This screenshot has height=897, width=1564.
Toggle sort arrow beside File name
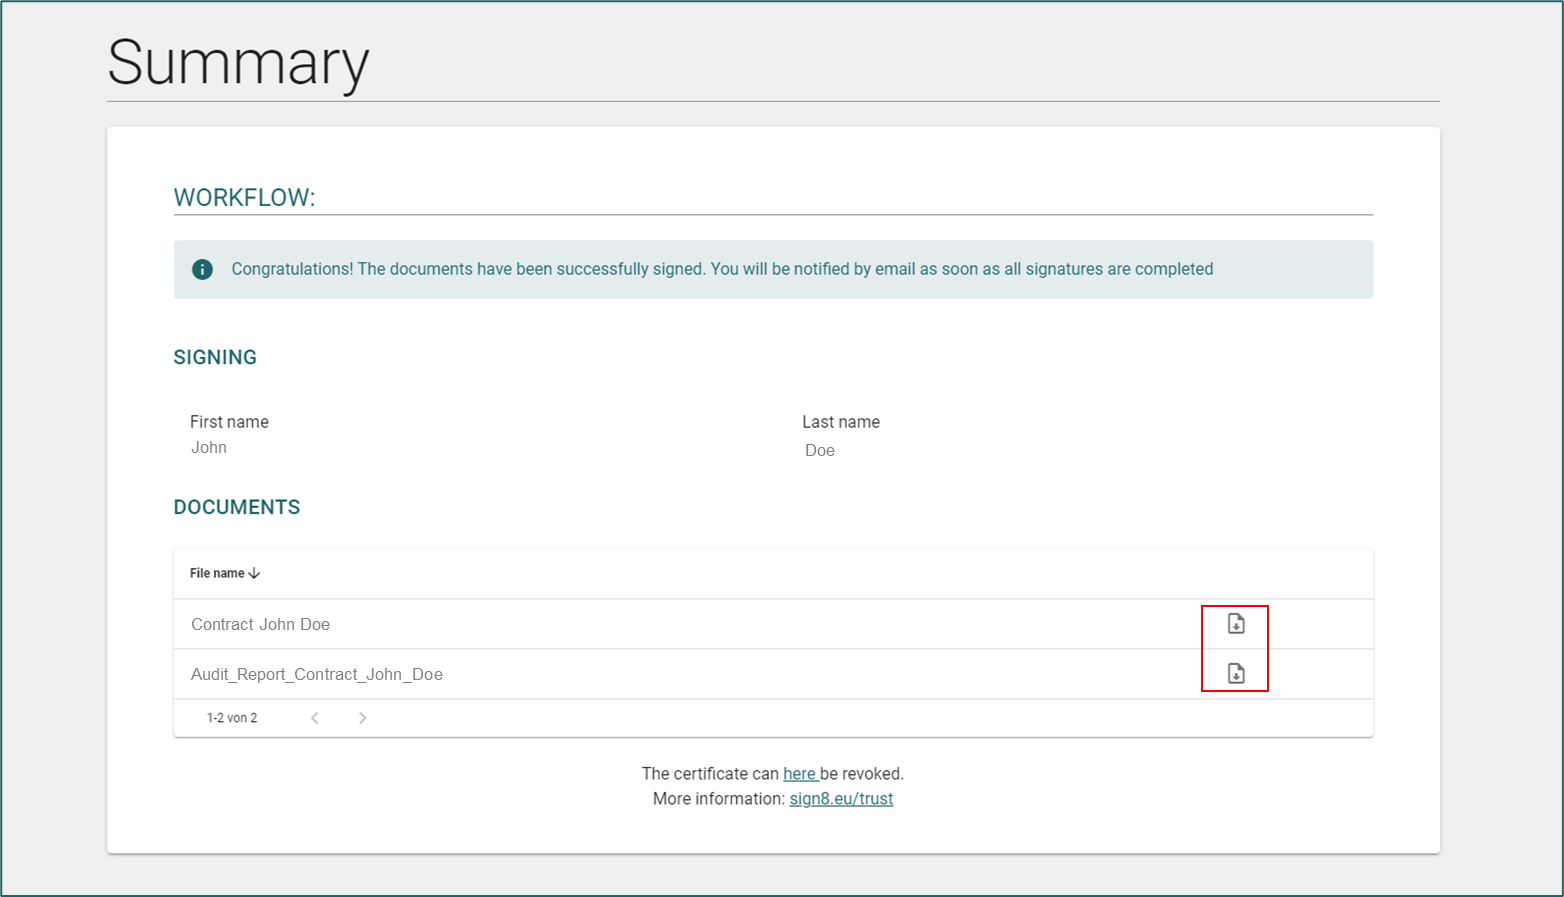[x=254, y=573]
